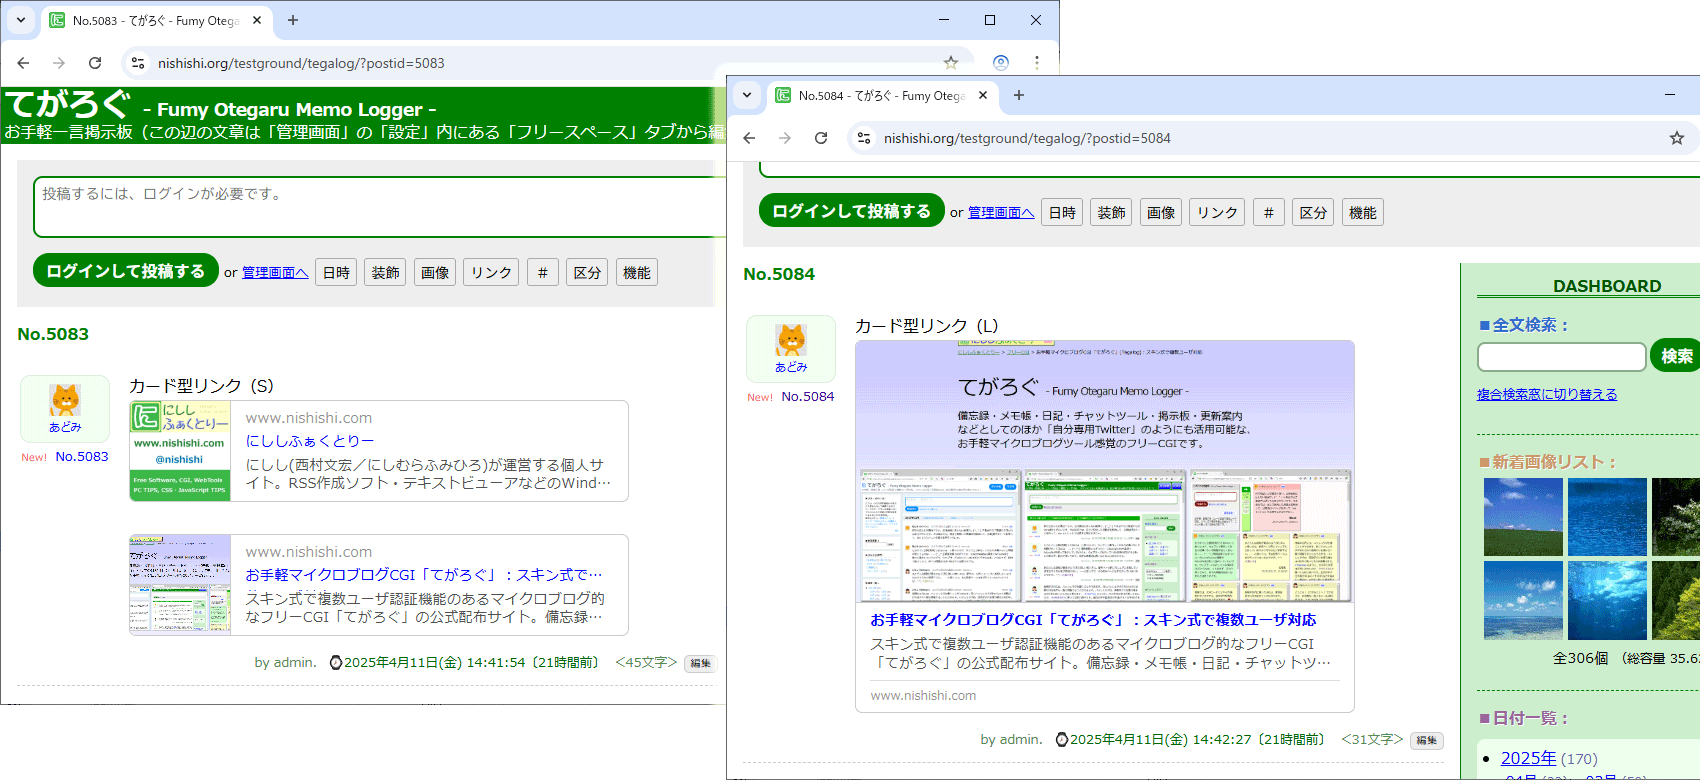Reload the page in the postid=5084 window

tap(821, 138)
